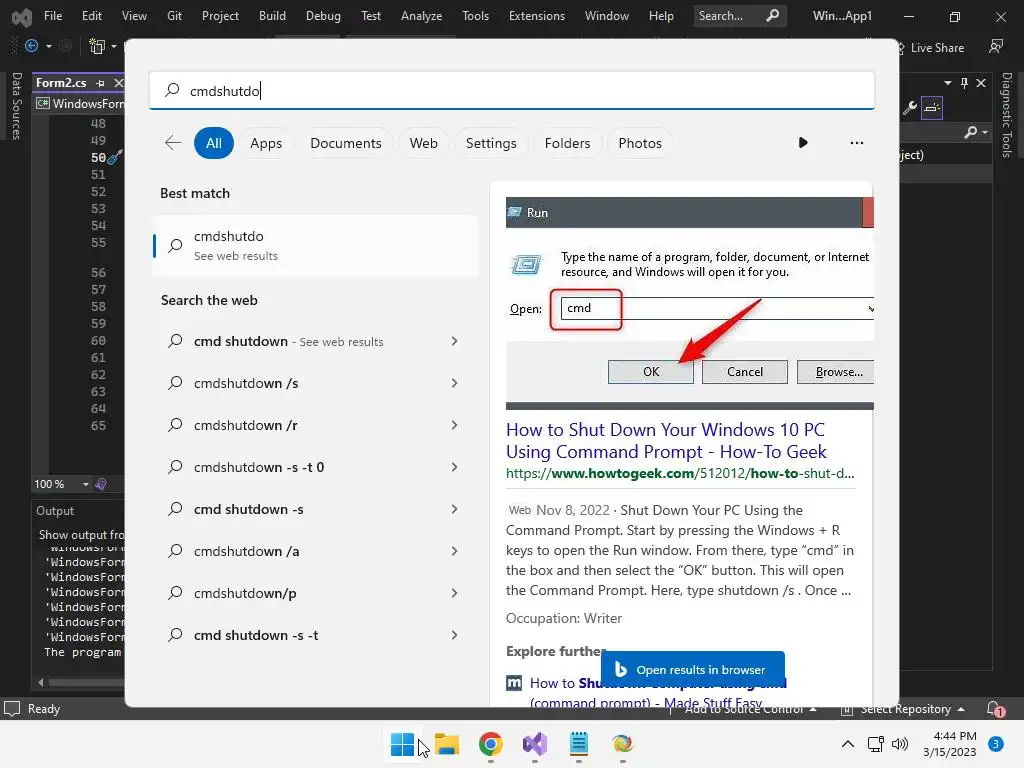Open Visual Studio notifications bell
Image resolution: width=1024 pixels, height=768 pixels.
point(995,709)
